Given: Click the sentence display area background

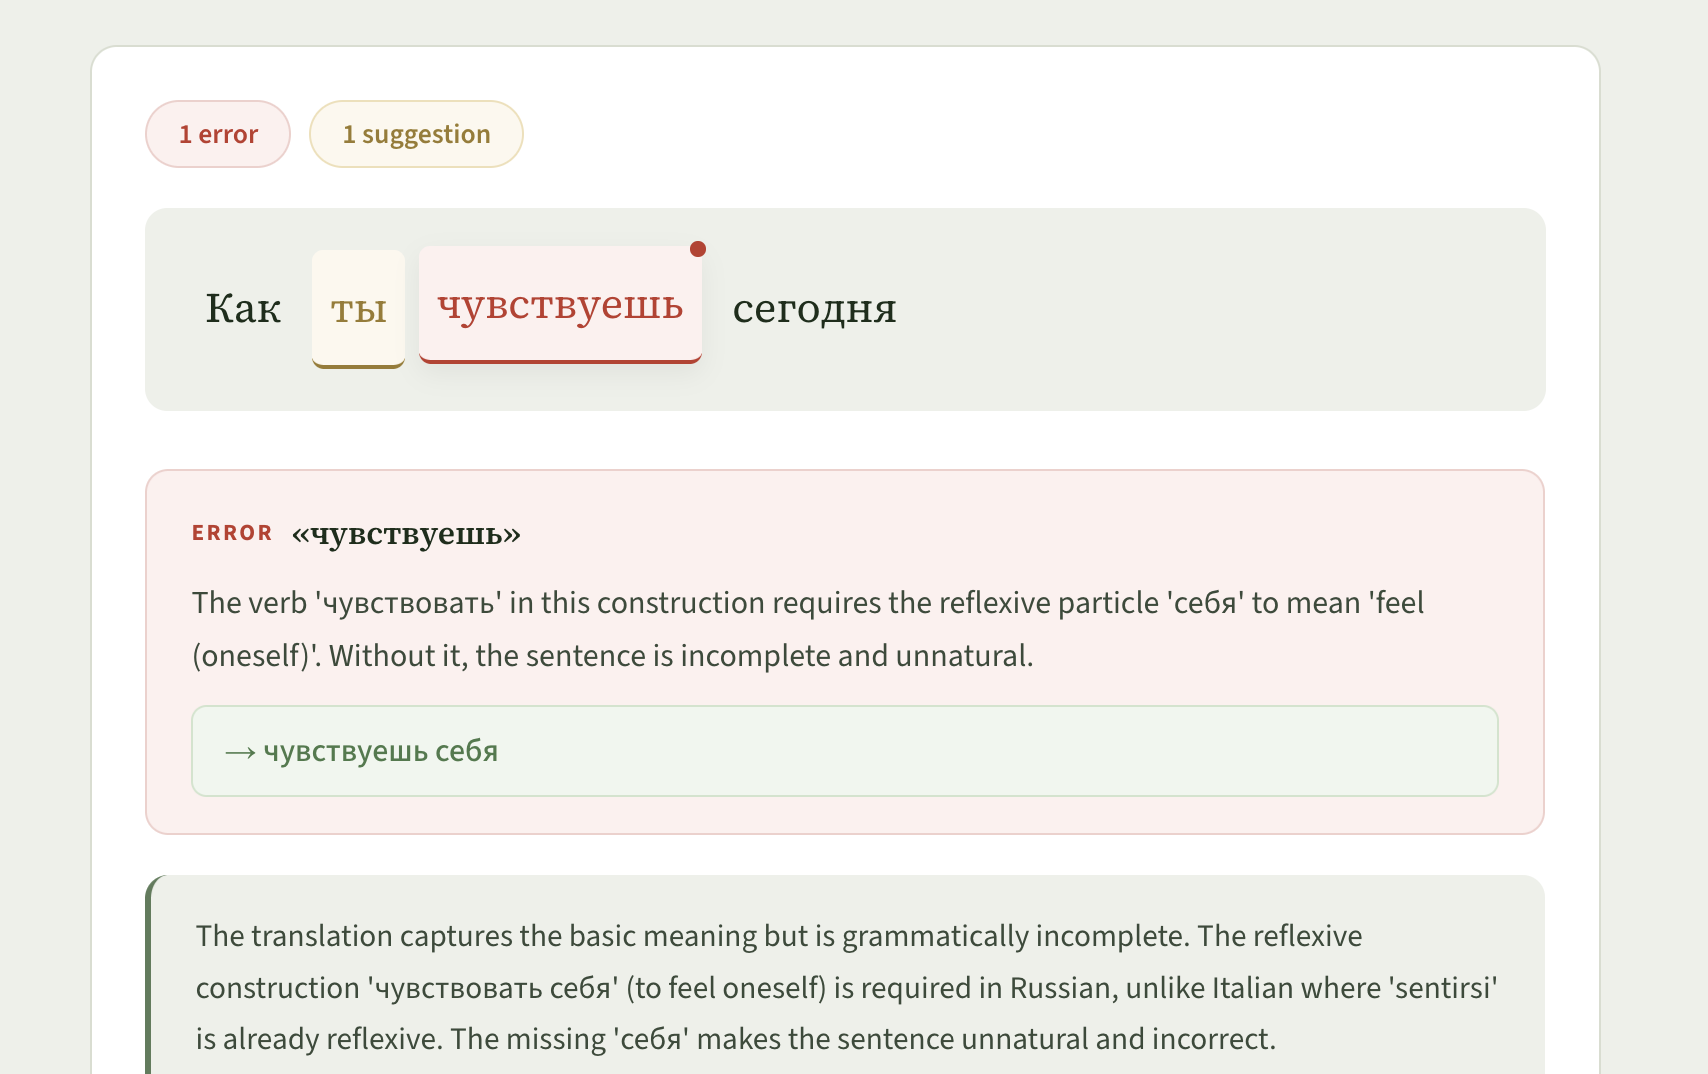Looking at the screenshot, I should pos(1200,310).
